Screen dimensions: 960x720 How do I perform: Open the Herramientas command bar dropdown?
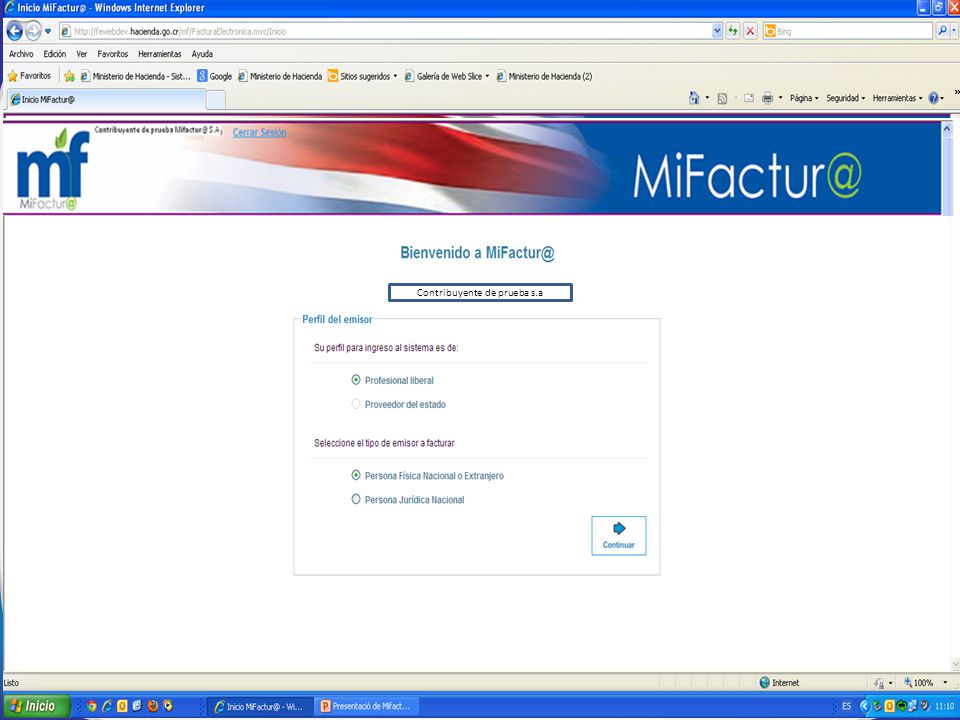pyautogui.click(x=897, y=98)
